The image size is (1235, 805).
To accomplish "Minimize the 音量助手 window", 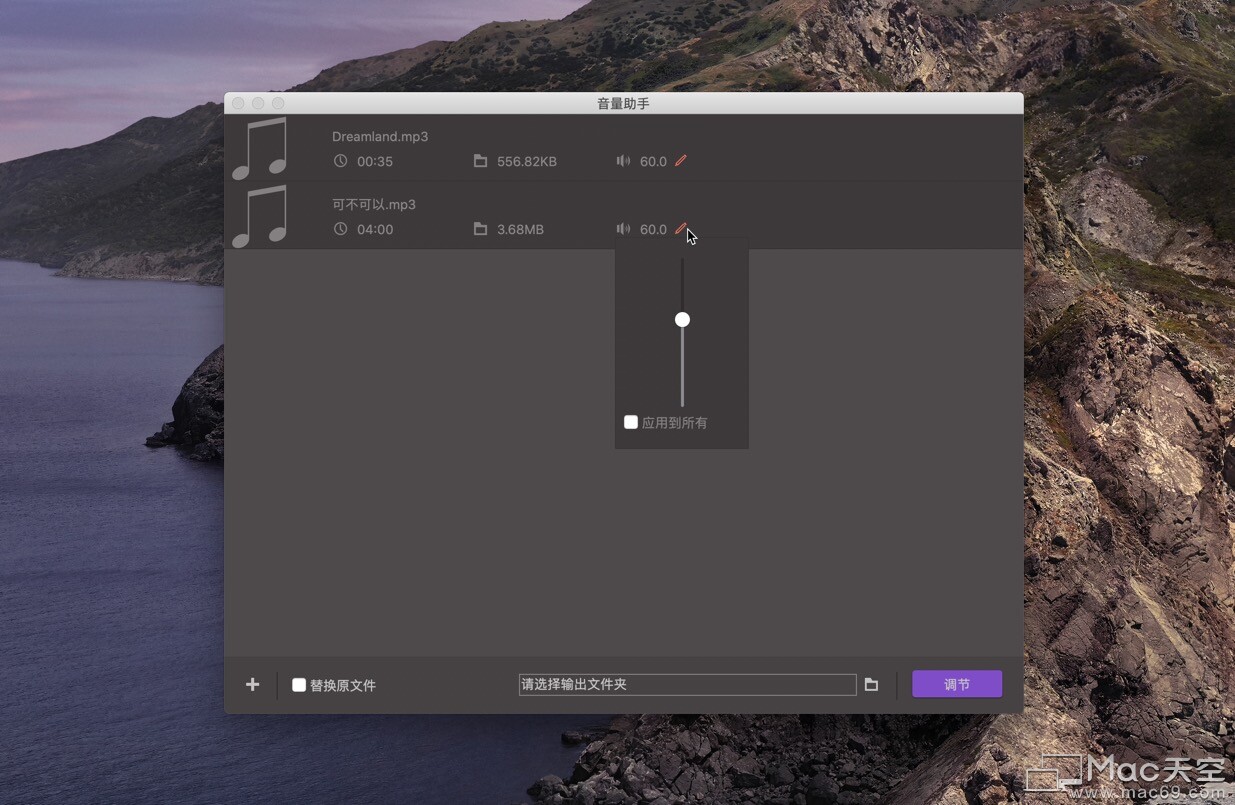I will (258, 104).
